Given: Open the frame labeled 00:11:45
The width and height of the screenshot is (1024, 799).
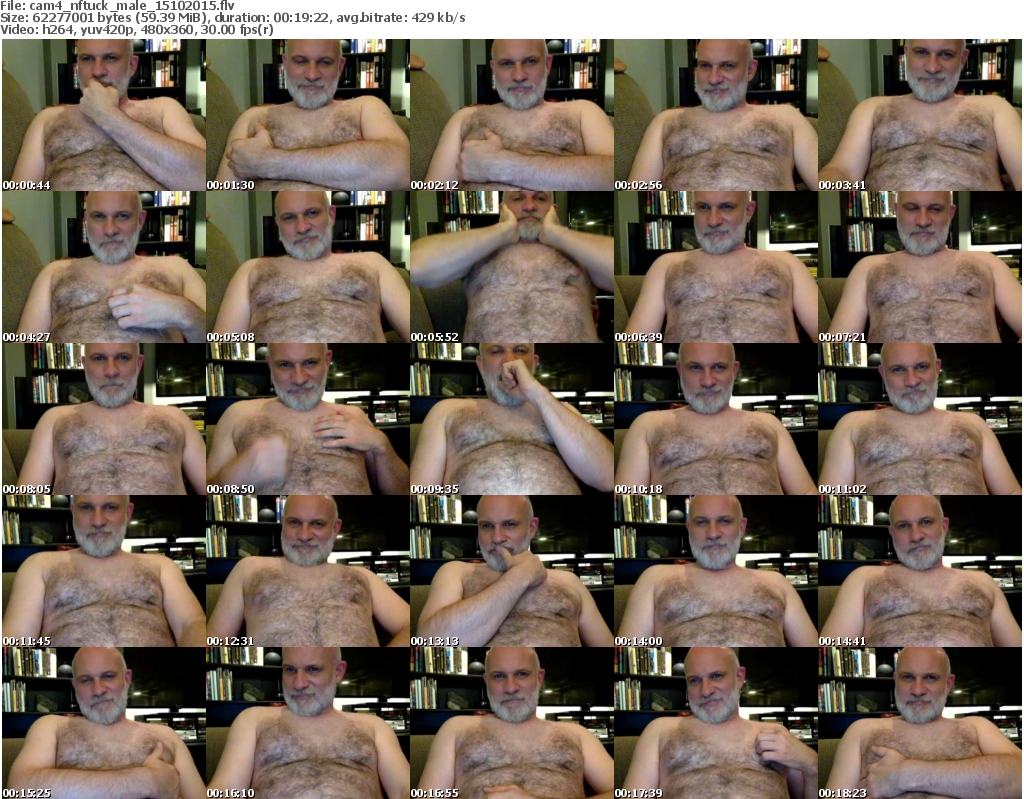Looking at the screenshot, I should click(104, 571).
